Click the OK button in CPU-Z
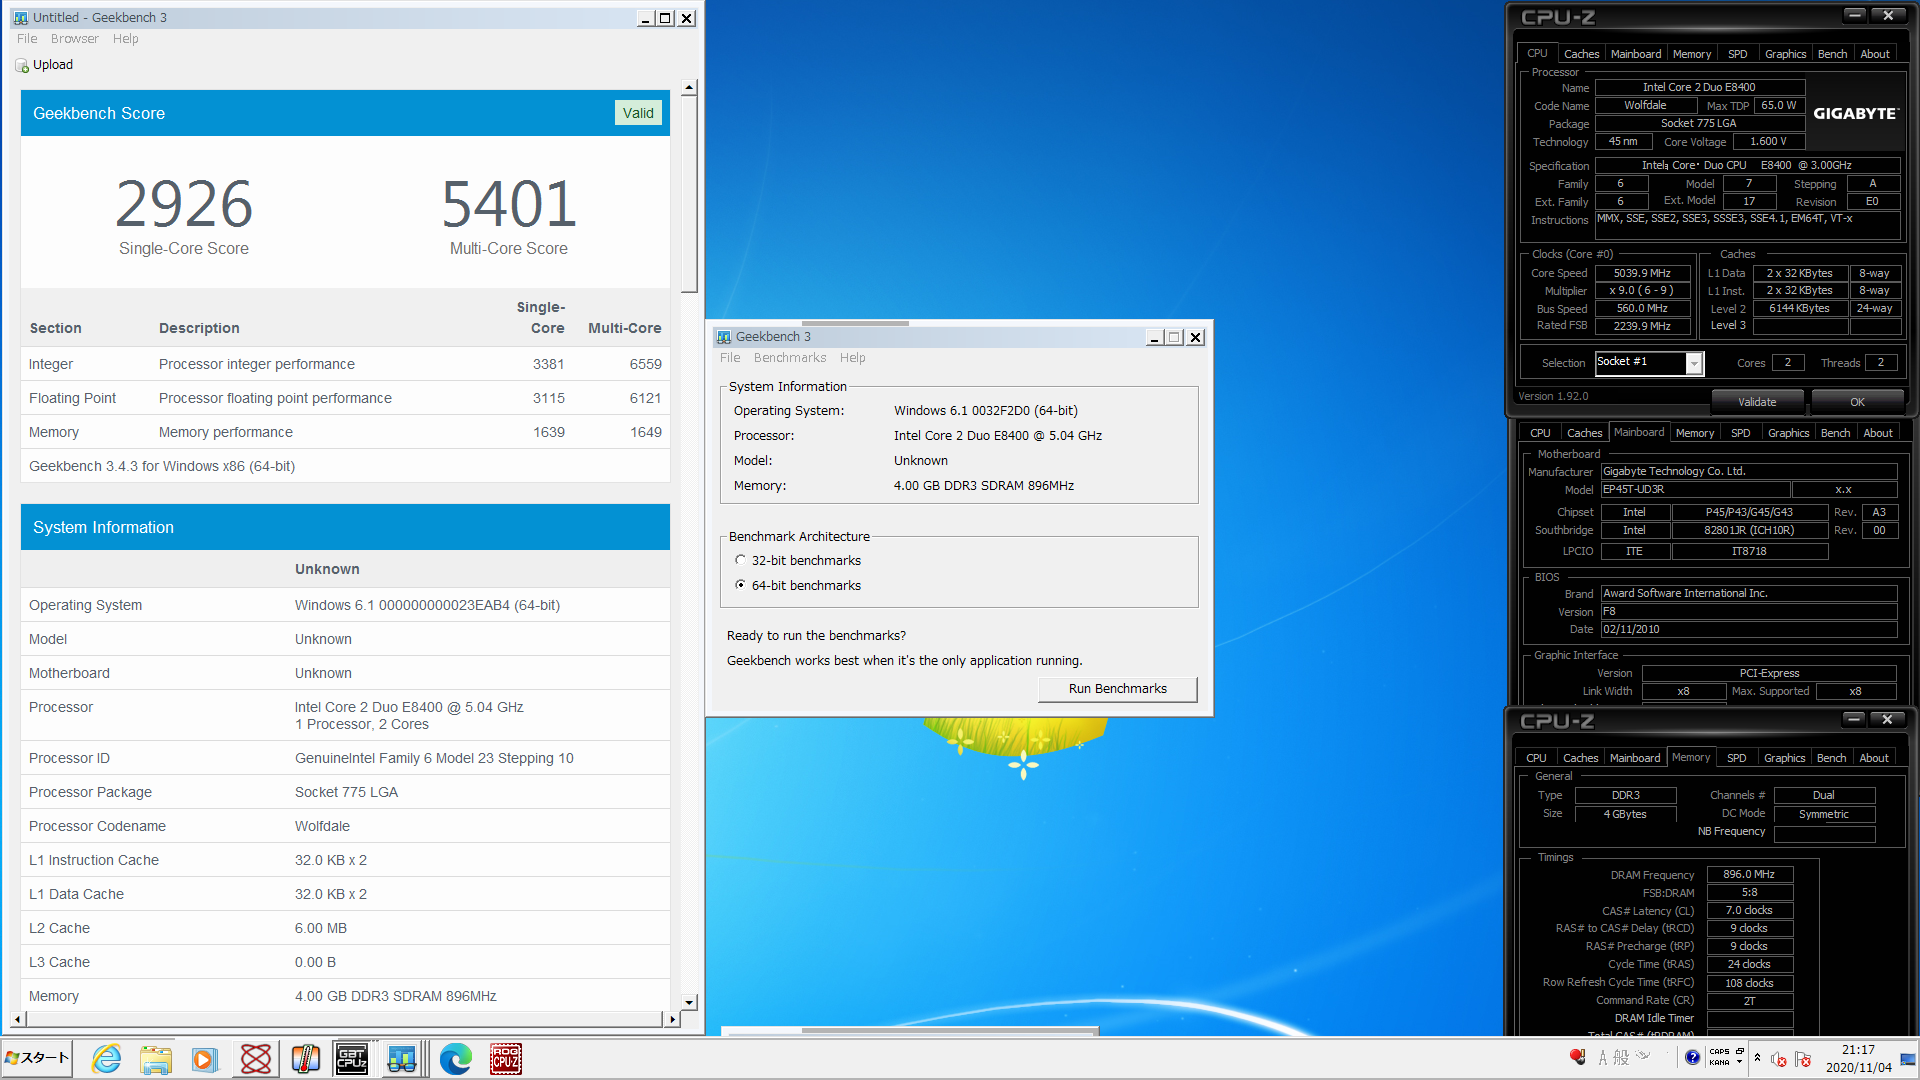The height and width of the screenshot is (1080, 1920). click(x=1857, y=402)
